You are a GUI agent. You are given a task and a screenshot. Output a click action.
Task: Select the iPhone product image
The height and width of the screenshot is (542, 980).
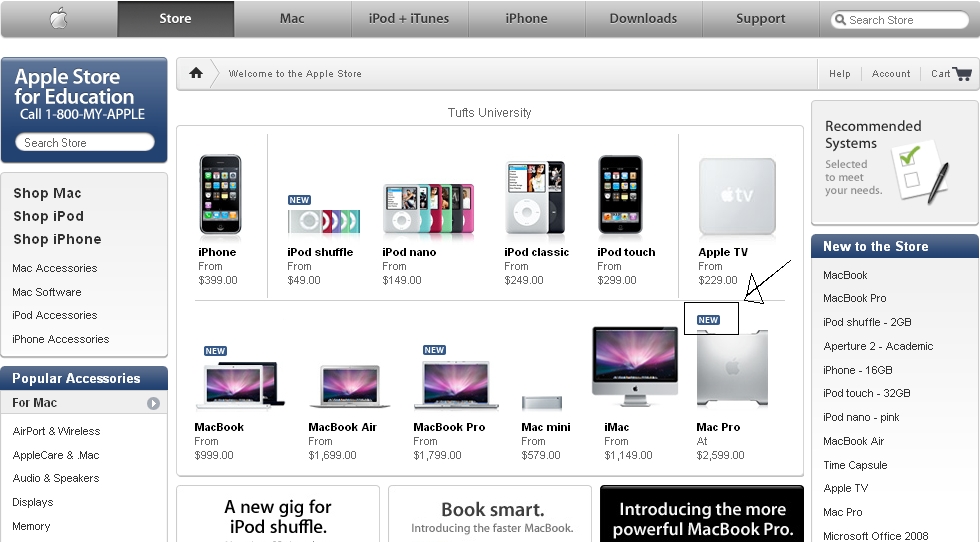click(x=220, y=194)
